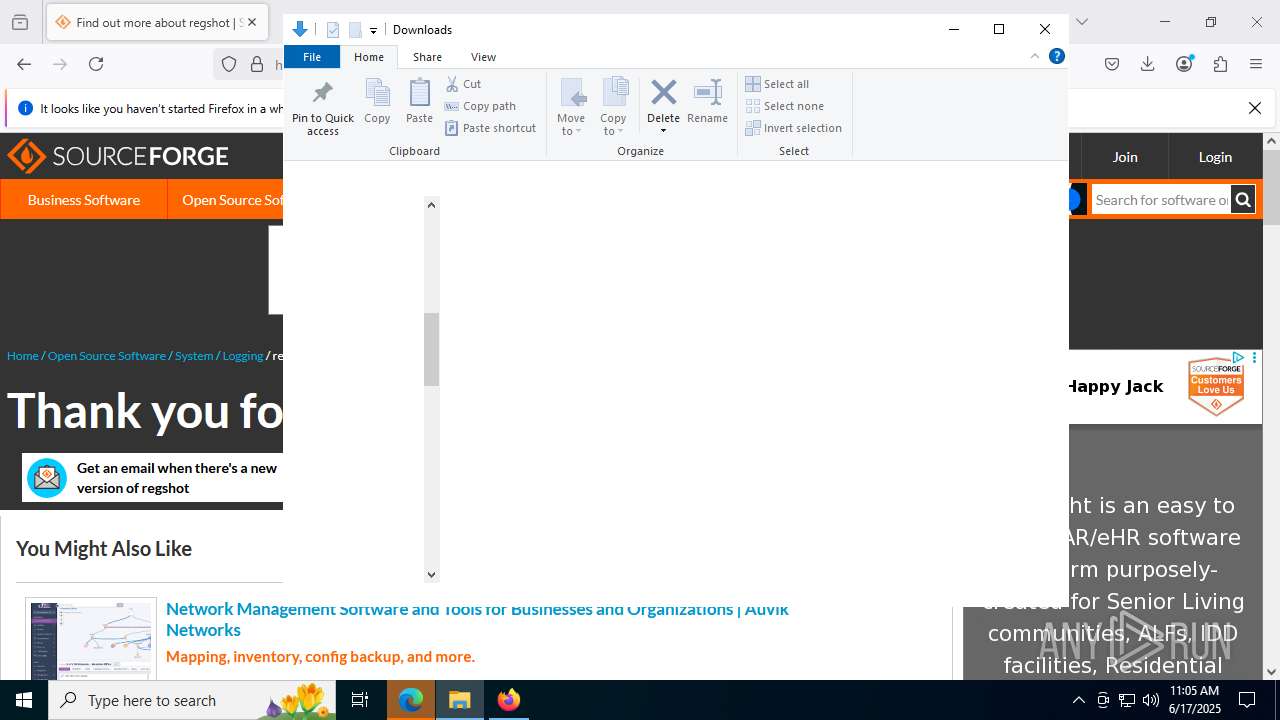1280x720 pixels.
Task: Click Invert selection in ribbon
Action: tap(793, 128)
